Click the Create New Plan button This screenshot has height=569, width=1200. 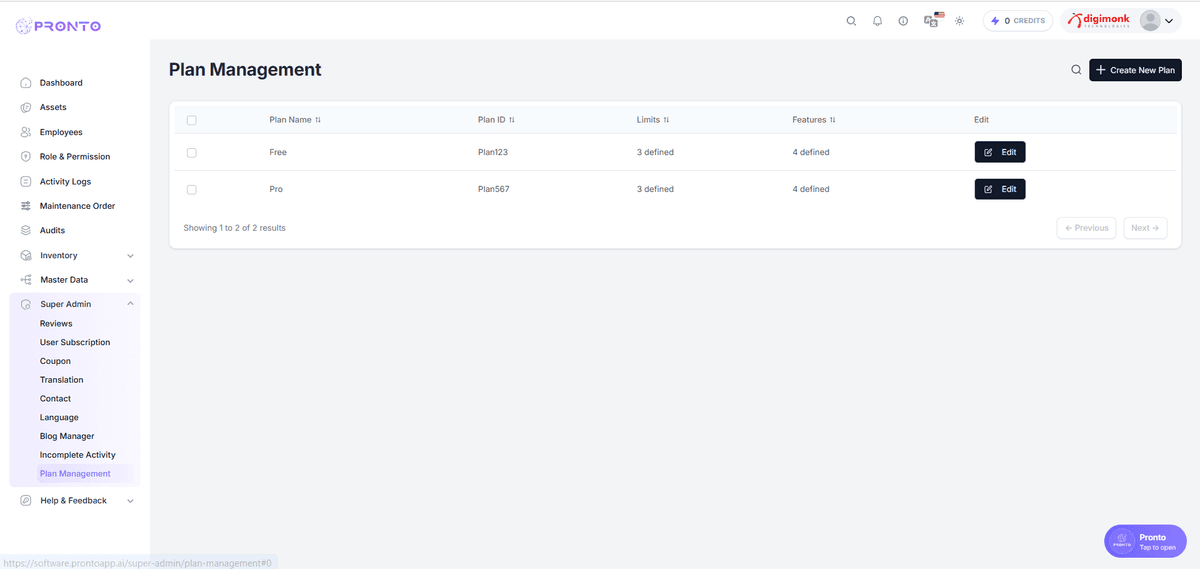[1135, 70]
